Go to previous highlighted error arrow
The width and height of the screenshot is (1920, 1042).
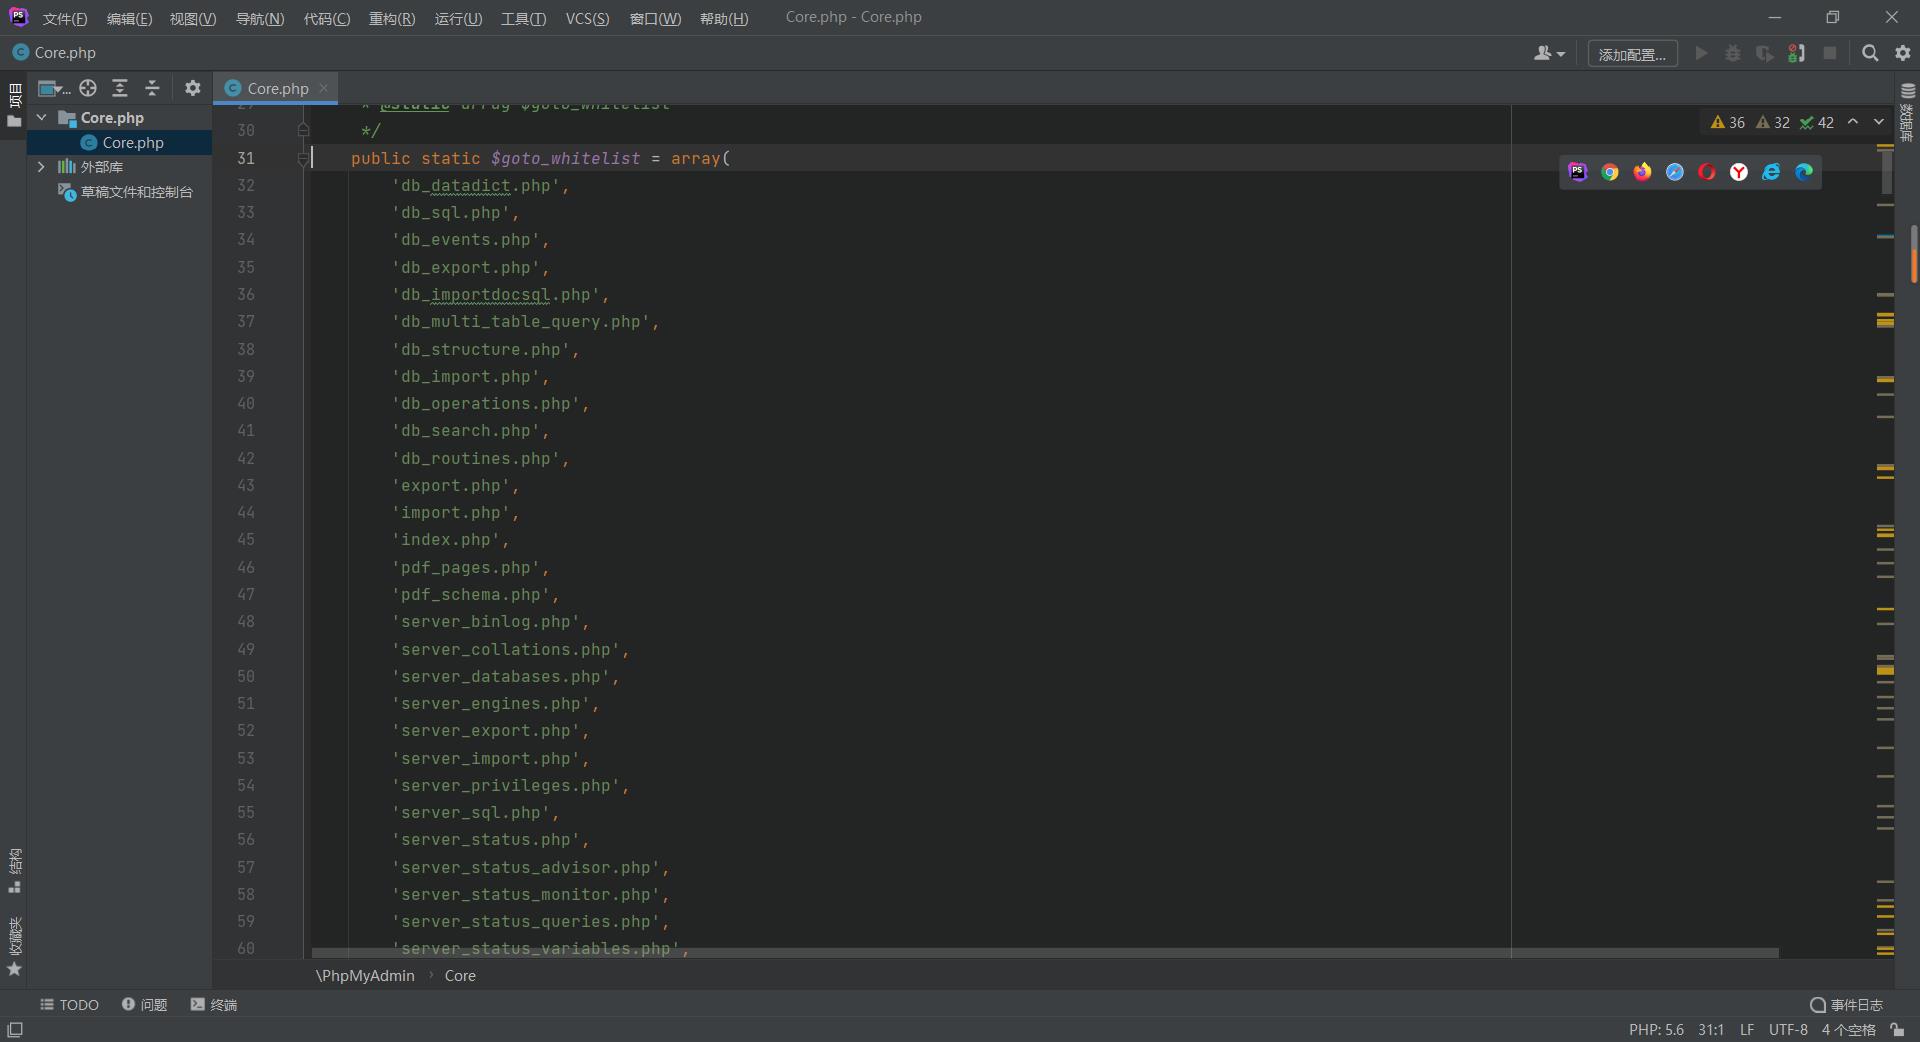[x=1853, y=122]
